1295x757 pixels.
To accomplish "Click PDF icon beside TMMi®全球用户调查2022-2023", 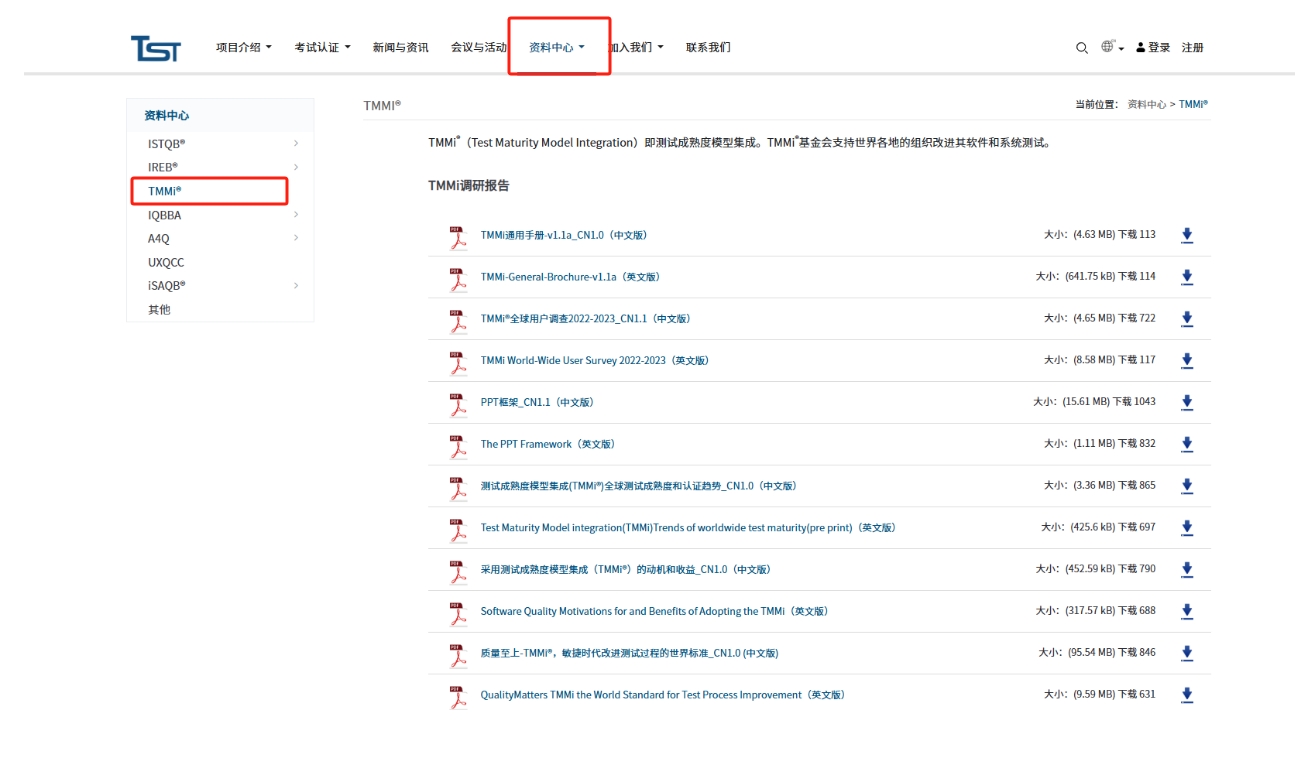I will tap(458, 320).
